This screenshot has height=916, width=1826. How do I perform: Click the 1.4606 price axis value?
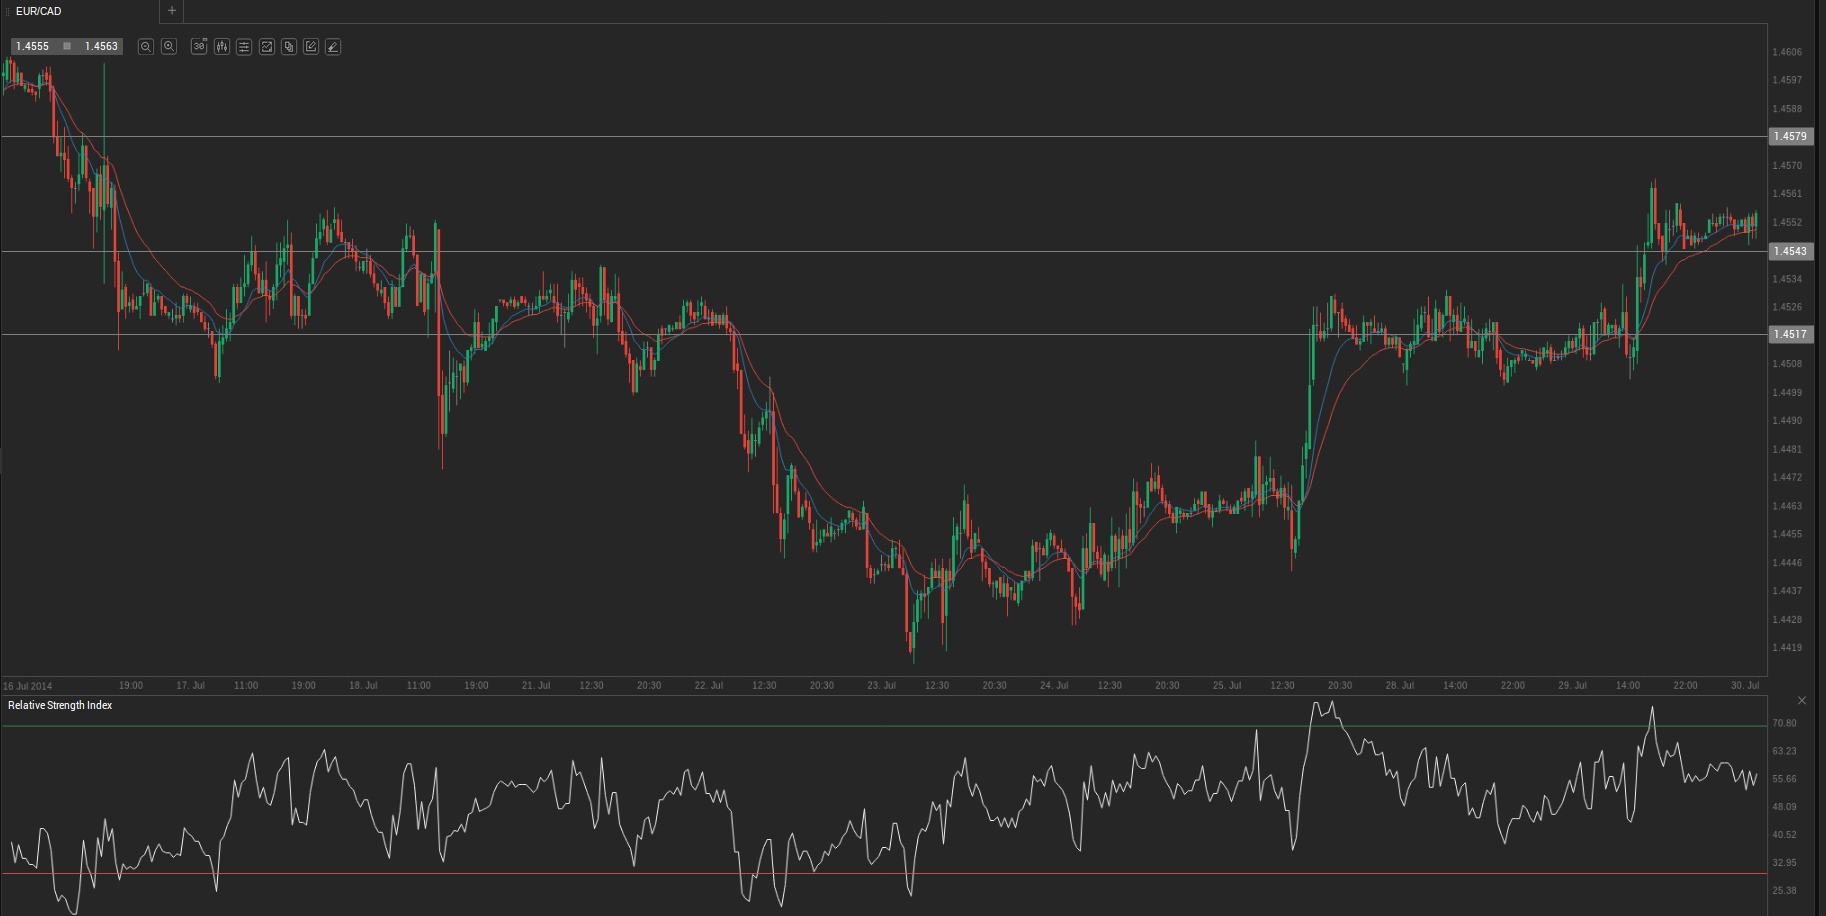tap(1787, 52)
